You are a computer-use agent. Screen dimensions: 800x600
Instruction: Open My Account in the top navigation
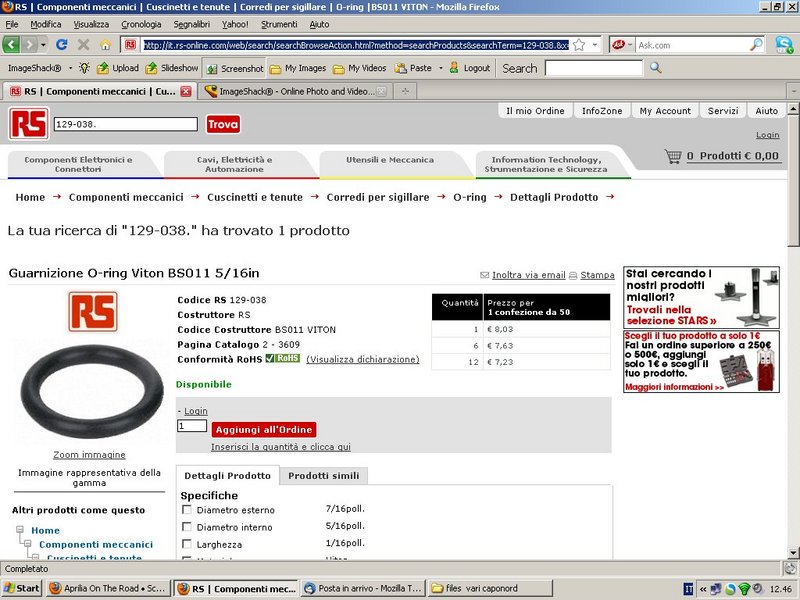pos(665,111)
